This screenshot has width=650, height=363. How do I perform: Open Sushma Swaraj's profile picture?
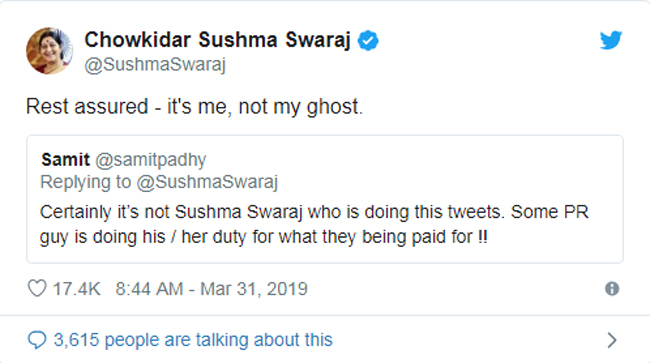(x=50, y=51)
